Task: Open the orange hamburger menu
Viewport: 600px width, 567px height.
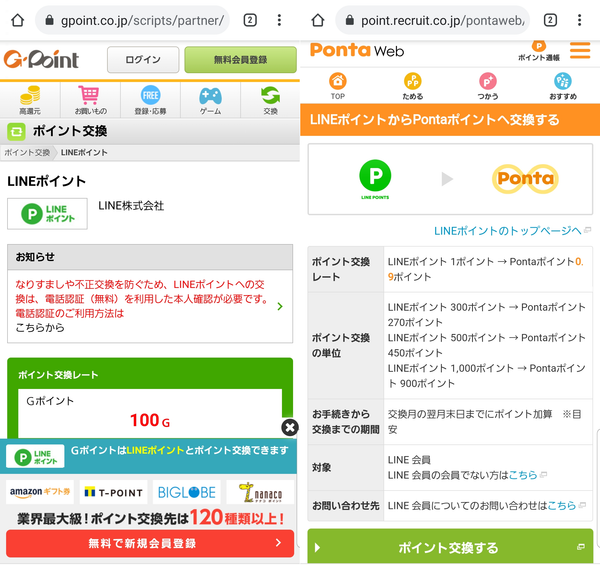Action: (x=580, y=51)
